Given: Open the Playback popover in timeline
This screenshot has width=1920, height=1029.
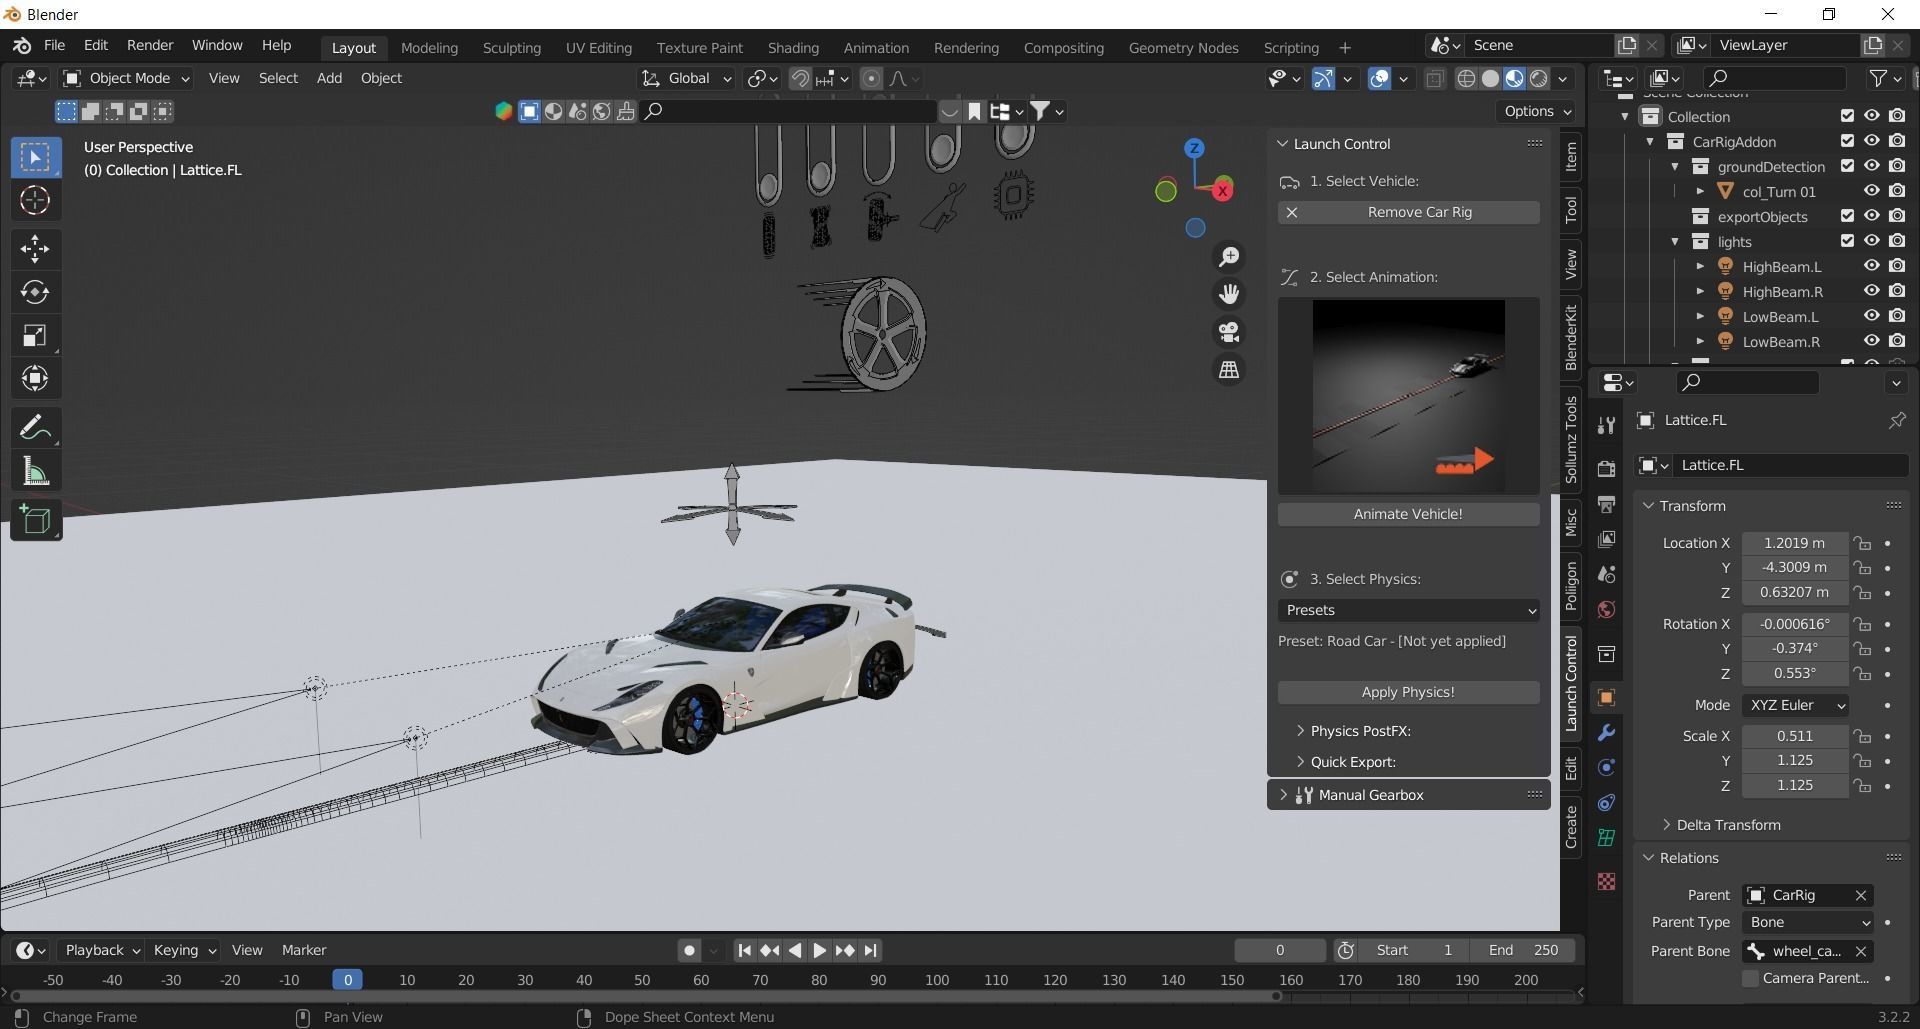Looking at the screenshot, I should (x=102, y=950).
